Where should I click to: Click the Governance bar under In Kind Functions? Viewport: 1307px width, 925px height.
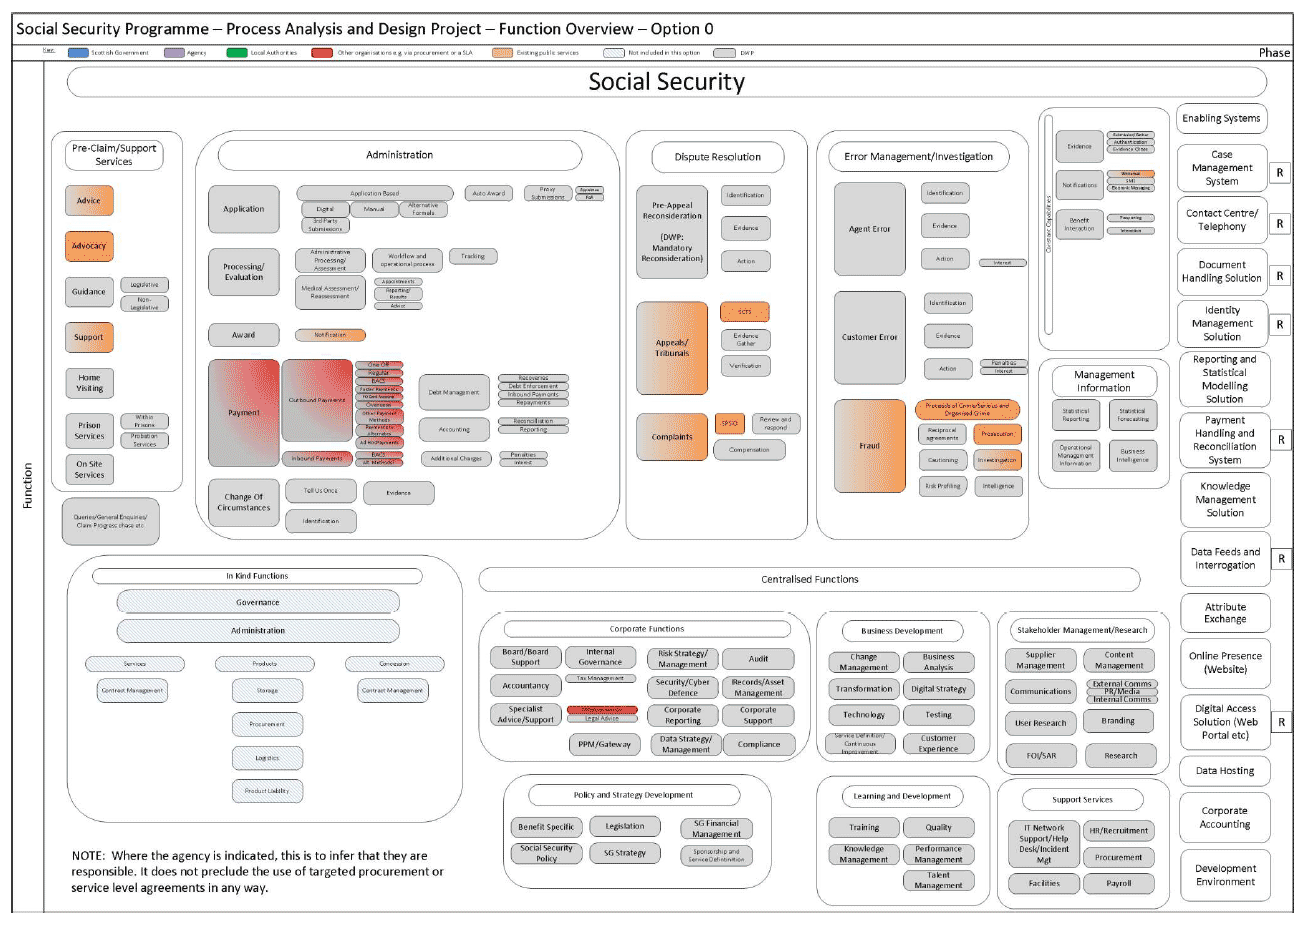click(x=258, y=602)
